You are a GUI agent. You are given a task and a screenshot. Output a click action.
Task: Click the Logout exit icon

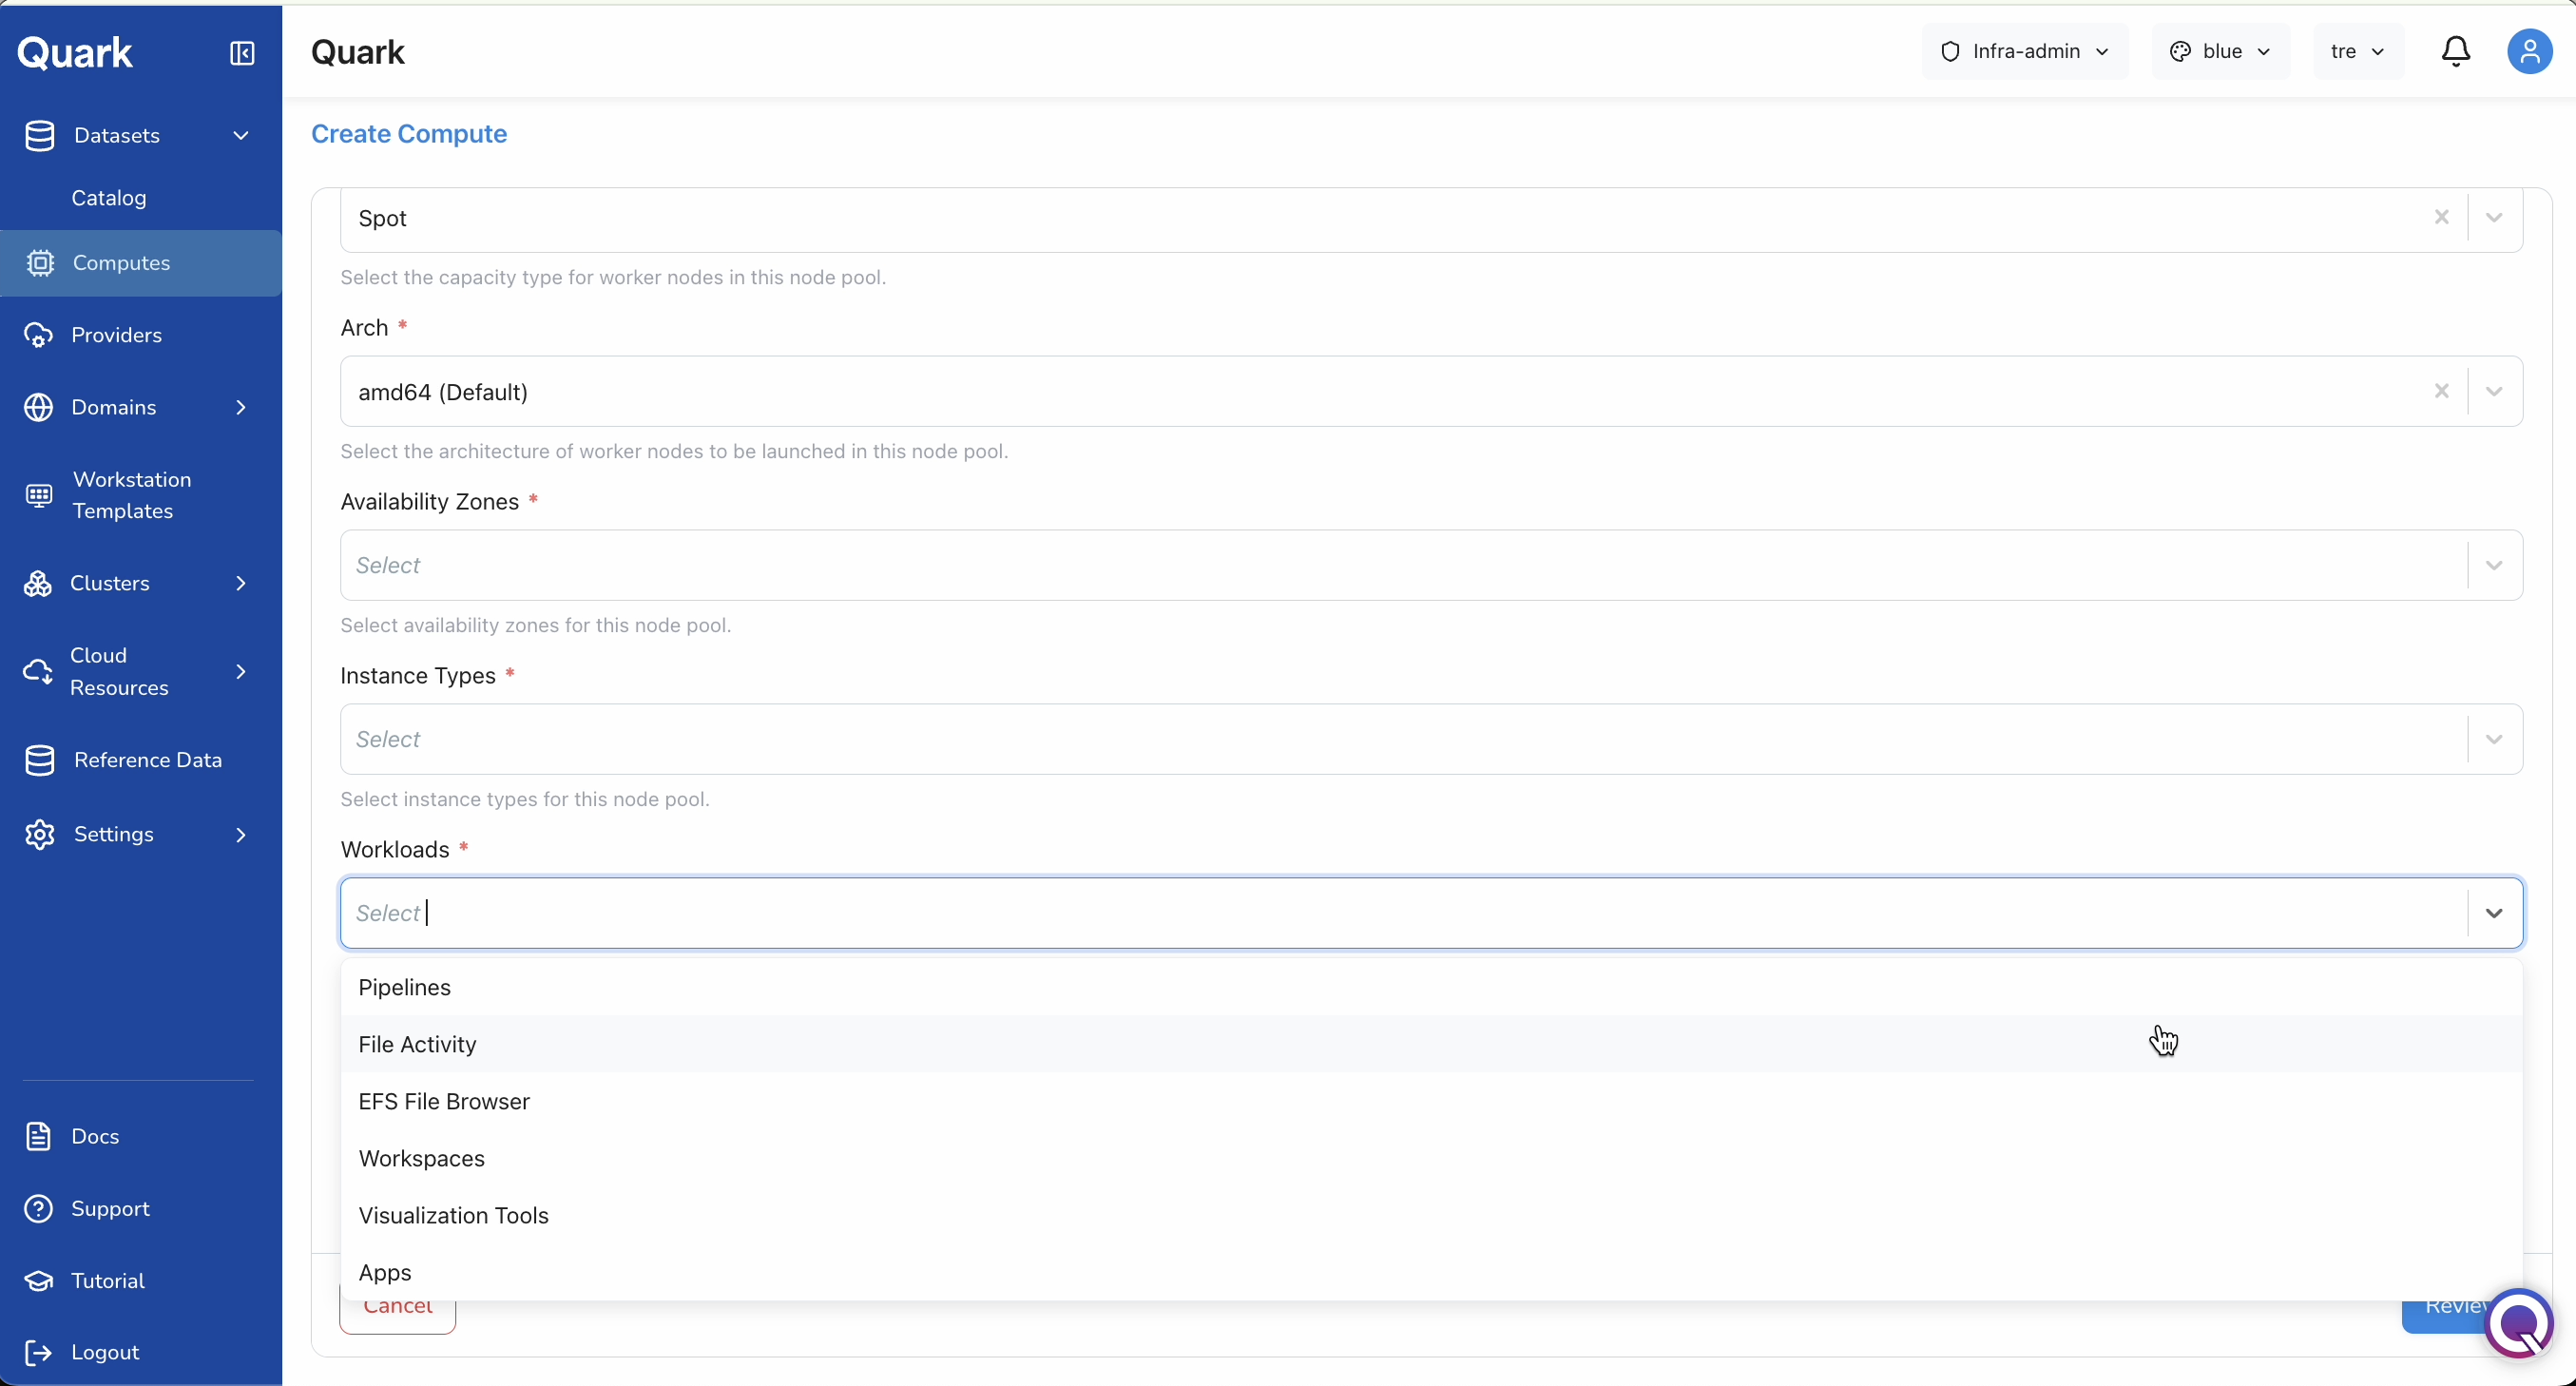(x=38, y=1353)
